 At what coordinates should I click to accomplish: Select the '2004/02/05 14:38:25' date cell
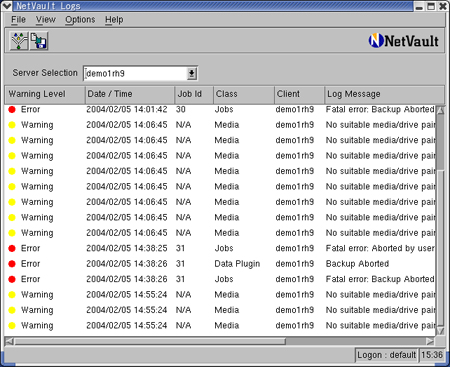pyautogui.click(x=127, y=248)
